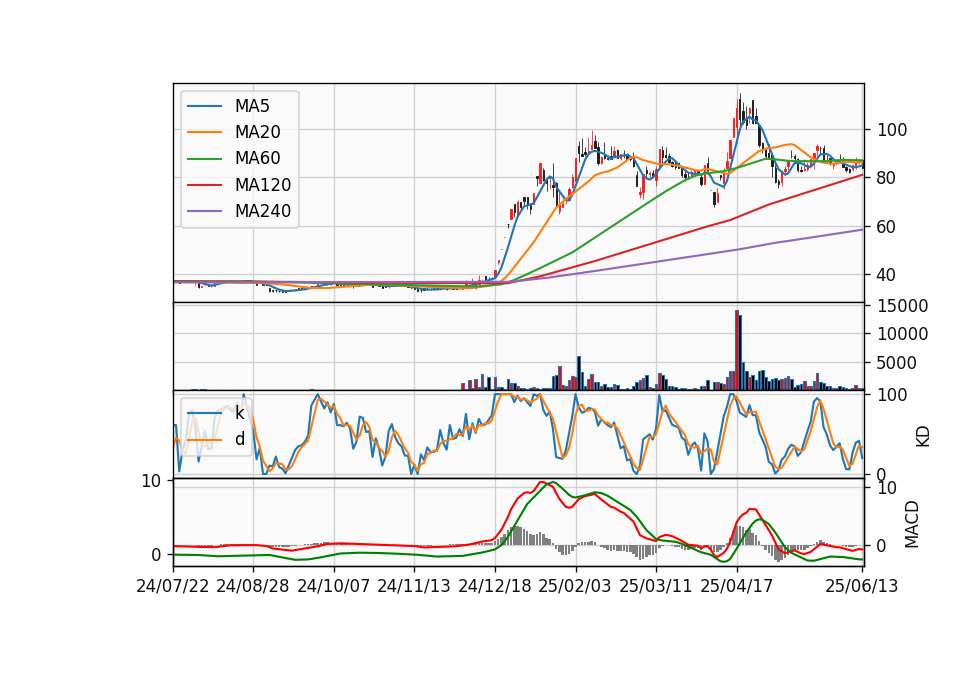Image resolution: width=960 pixels, height=690 pixels.
Task: Click the 25/06/13 date axis label
Action: click(861, 586)
